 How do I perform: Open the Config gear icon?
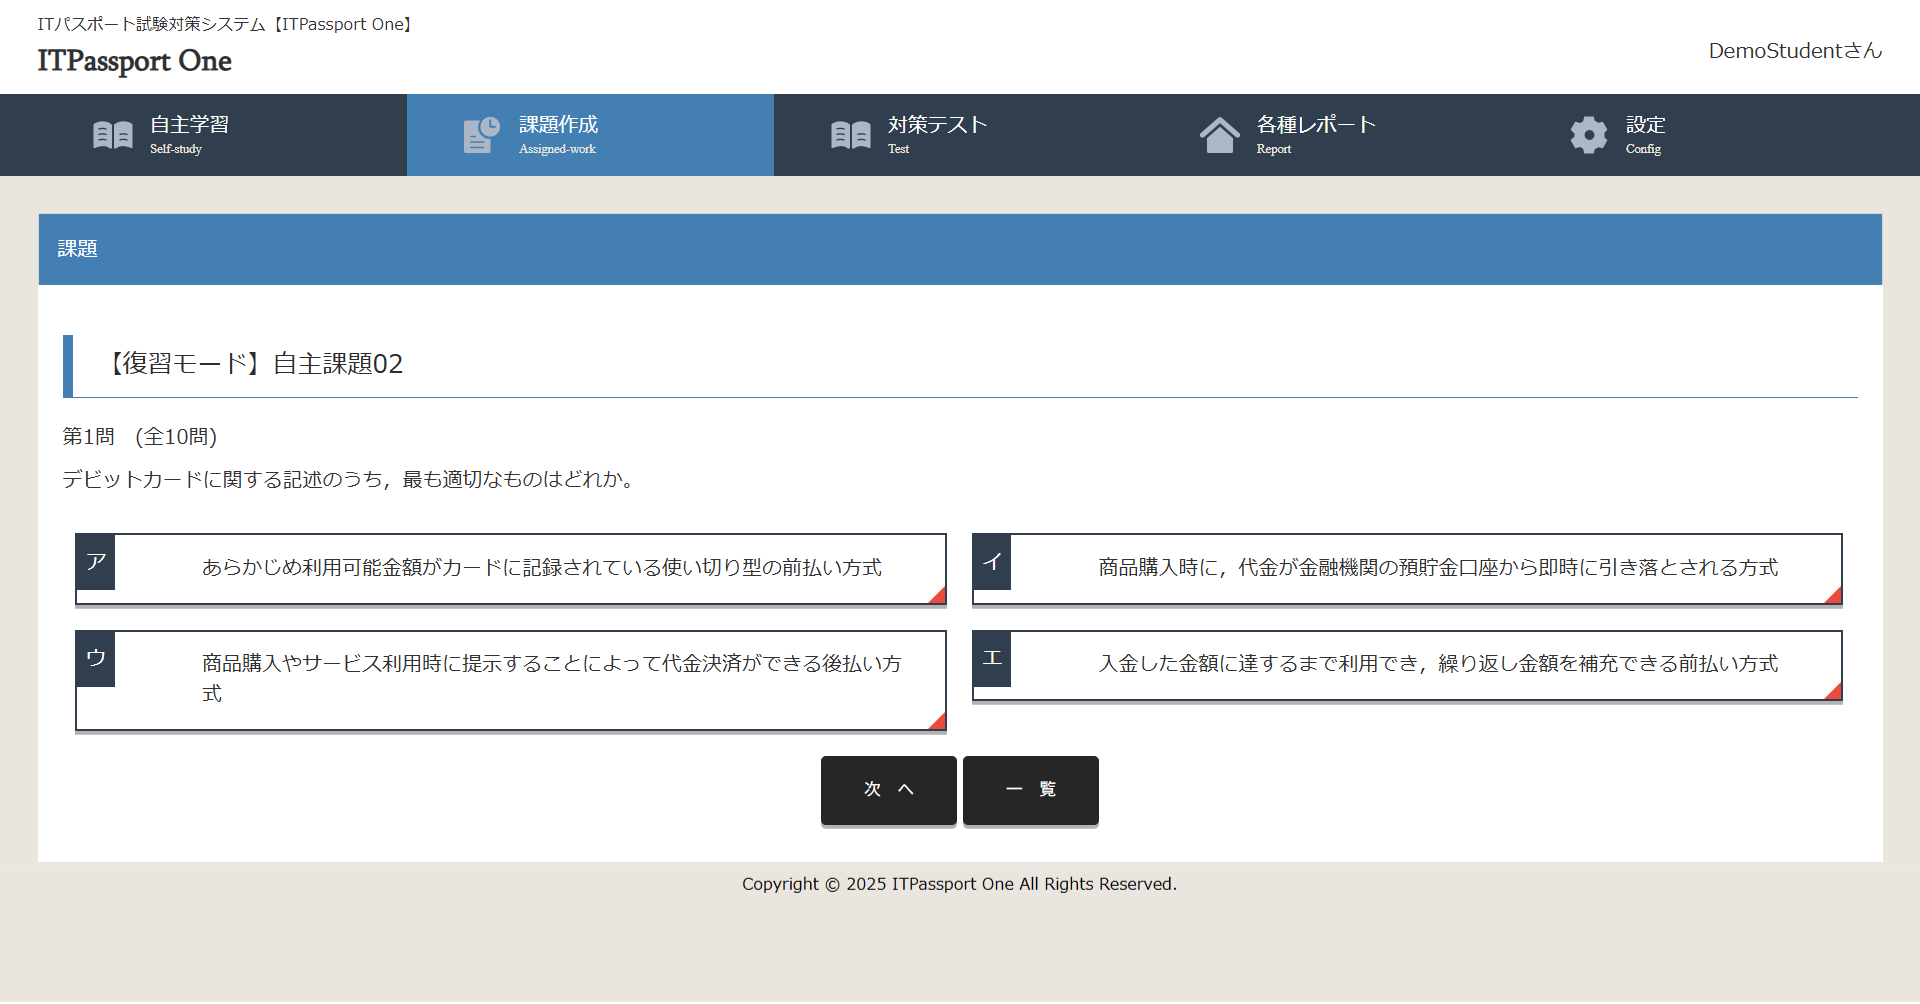(1588, 134)
